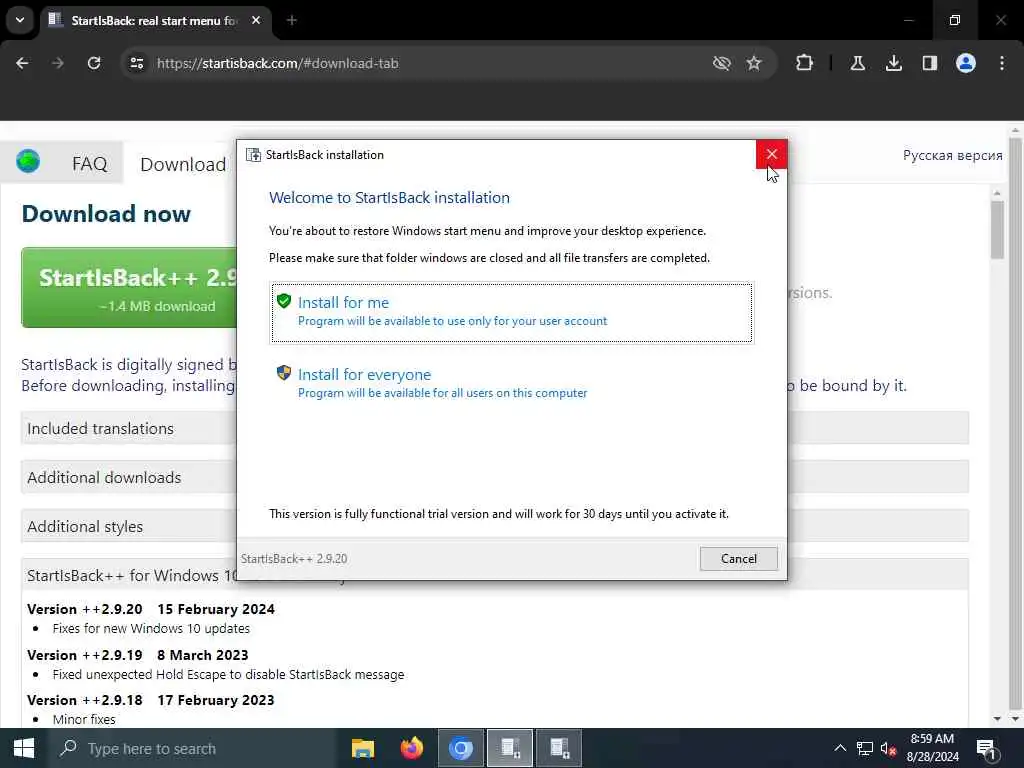Open the muted volume tray icon
The image size is (1024, 768).
tap(888, 748)
